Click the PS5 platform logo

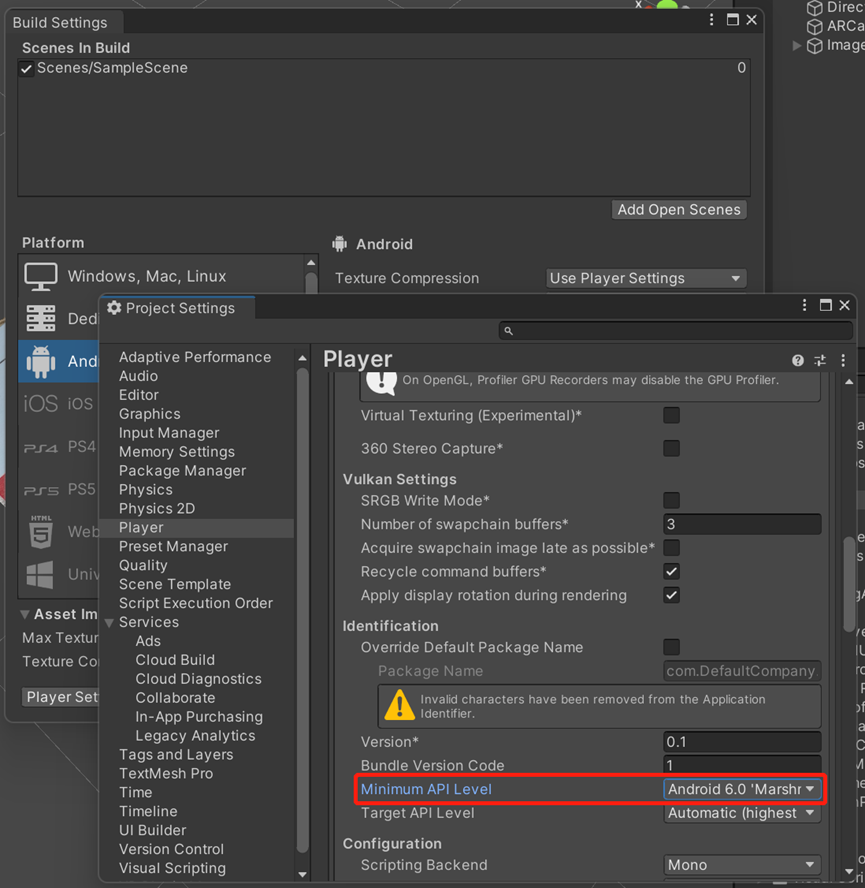pos(41,490)
